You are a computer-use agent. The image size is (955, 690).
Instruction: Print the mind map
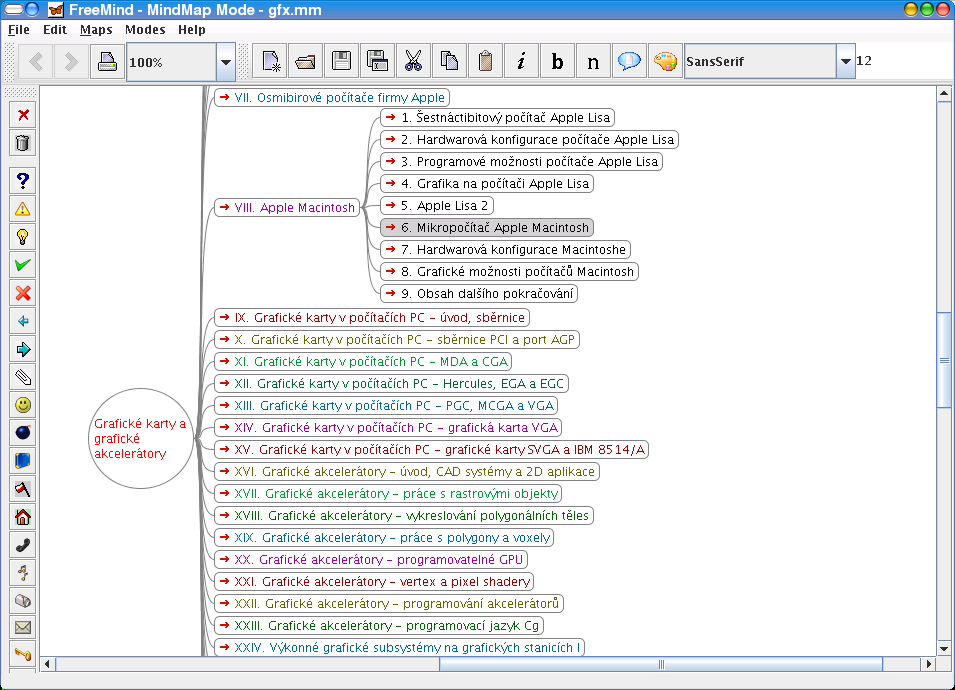[x=107, y=62]
